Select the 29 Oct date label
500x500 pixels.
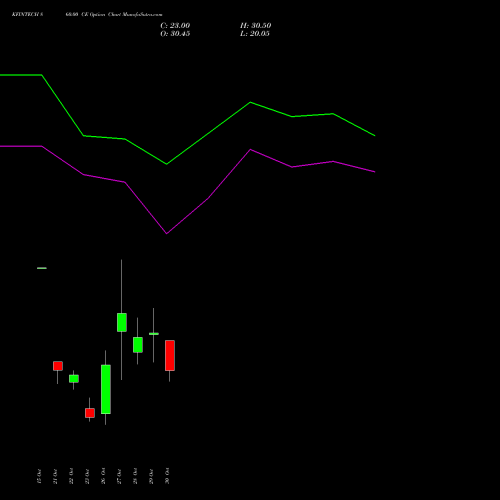click(151, 476)
